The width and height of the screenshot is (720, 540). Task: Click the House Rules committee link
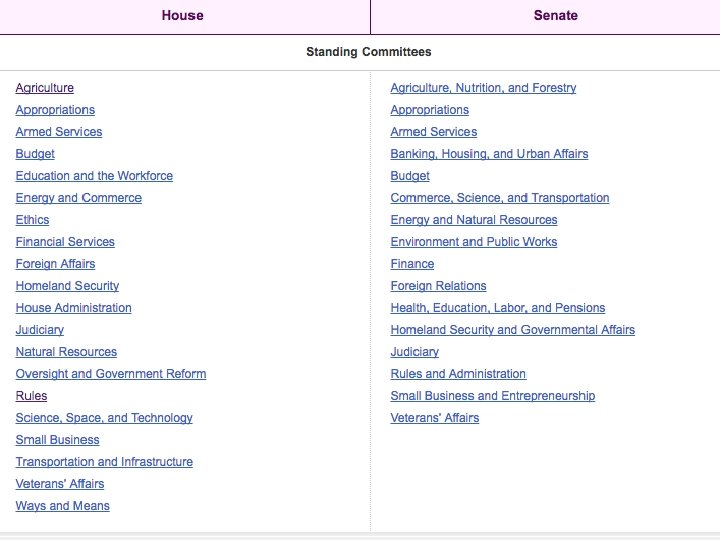[x=31, y=396]
